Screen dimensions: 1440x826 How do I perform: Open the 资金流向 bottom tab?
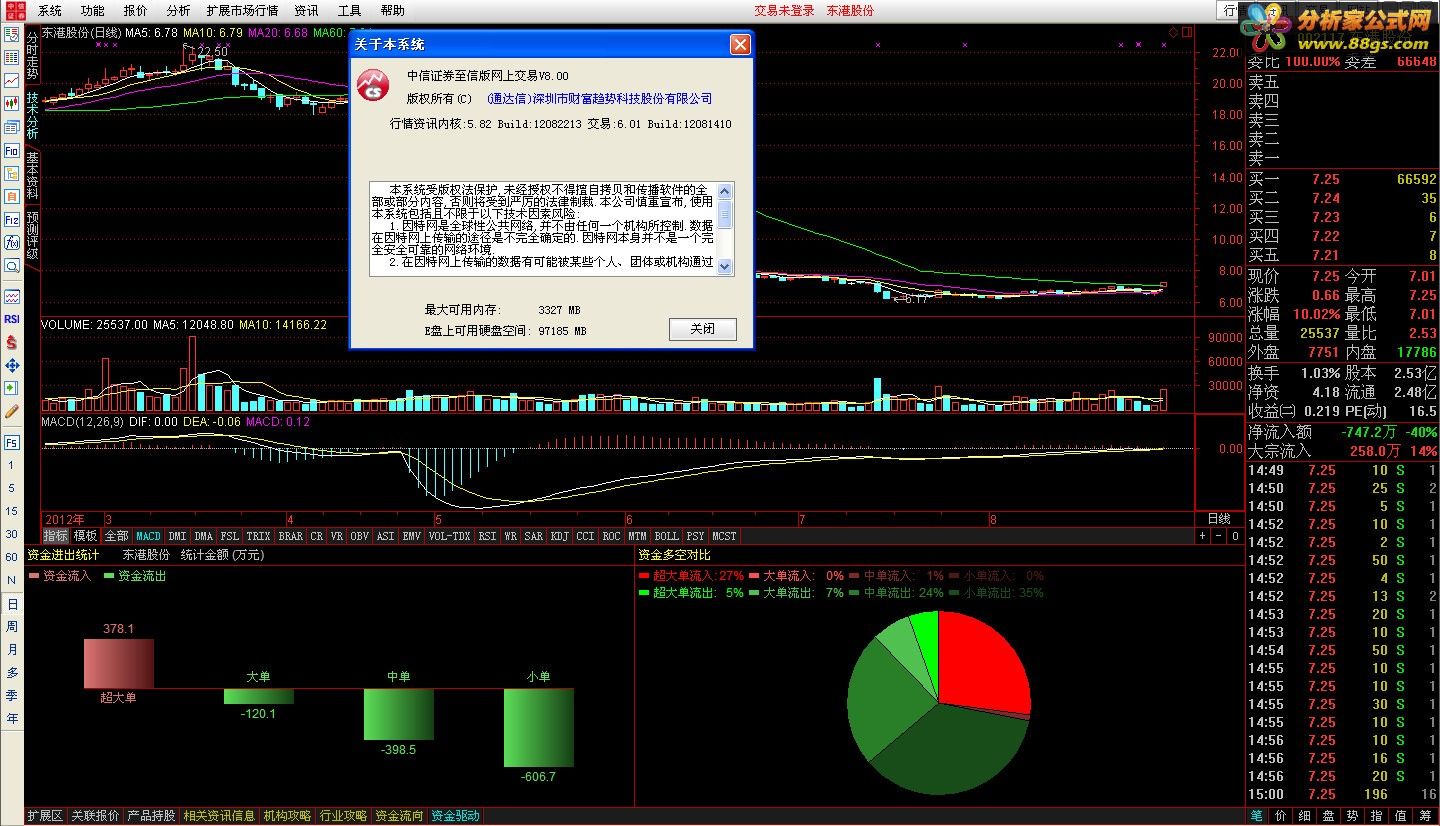tap(399, 816)
